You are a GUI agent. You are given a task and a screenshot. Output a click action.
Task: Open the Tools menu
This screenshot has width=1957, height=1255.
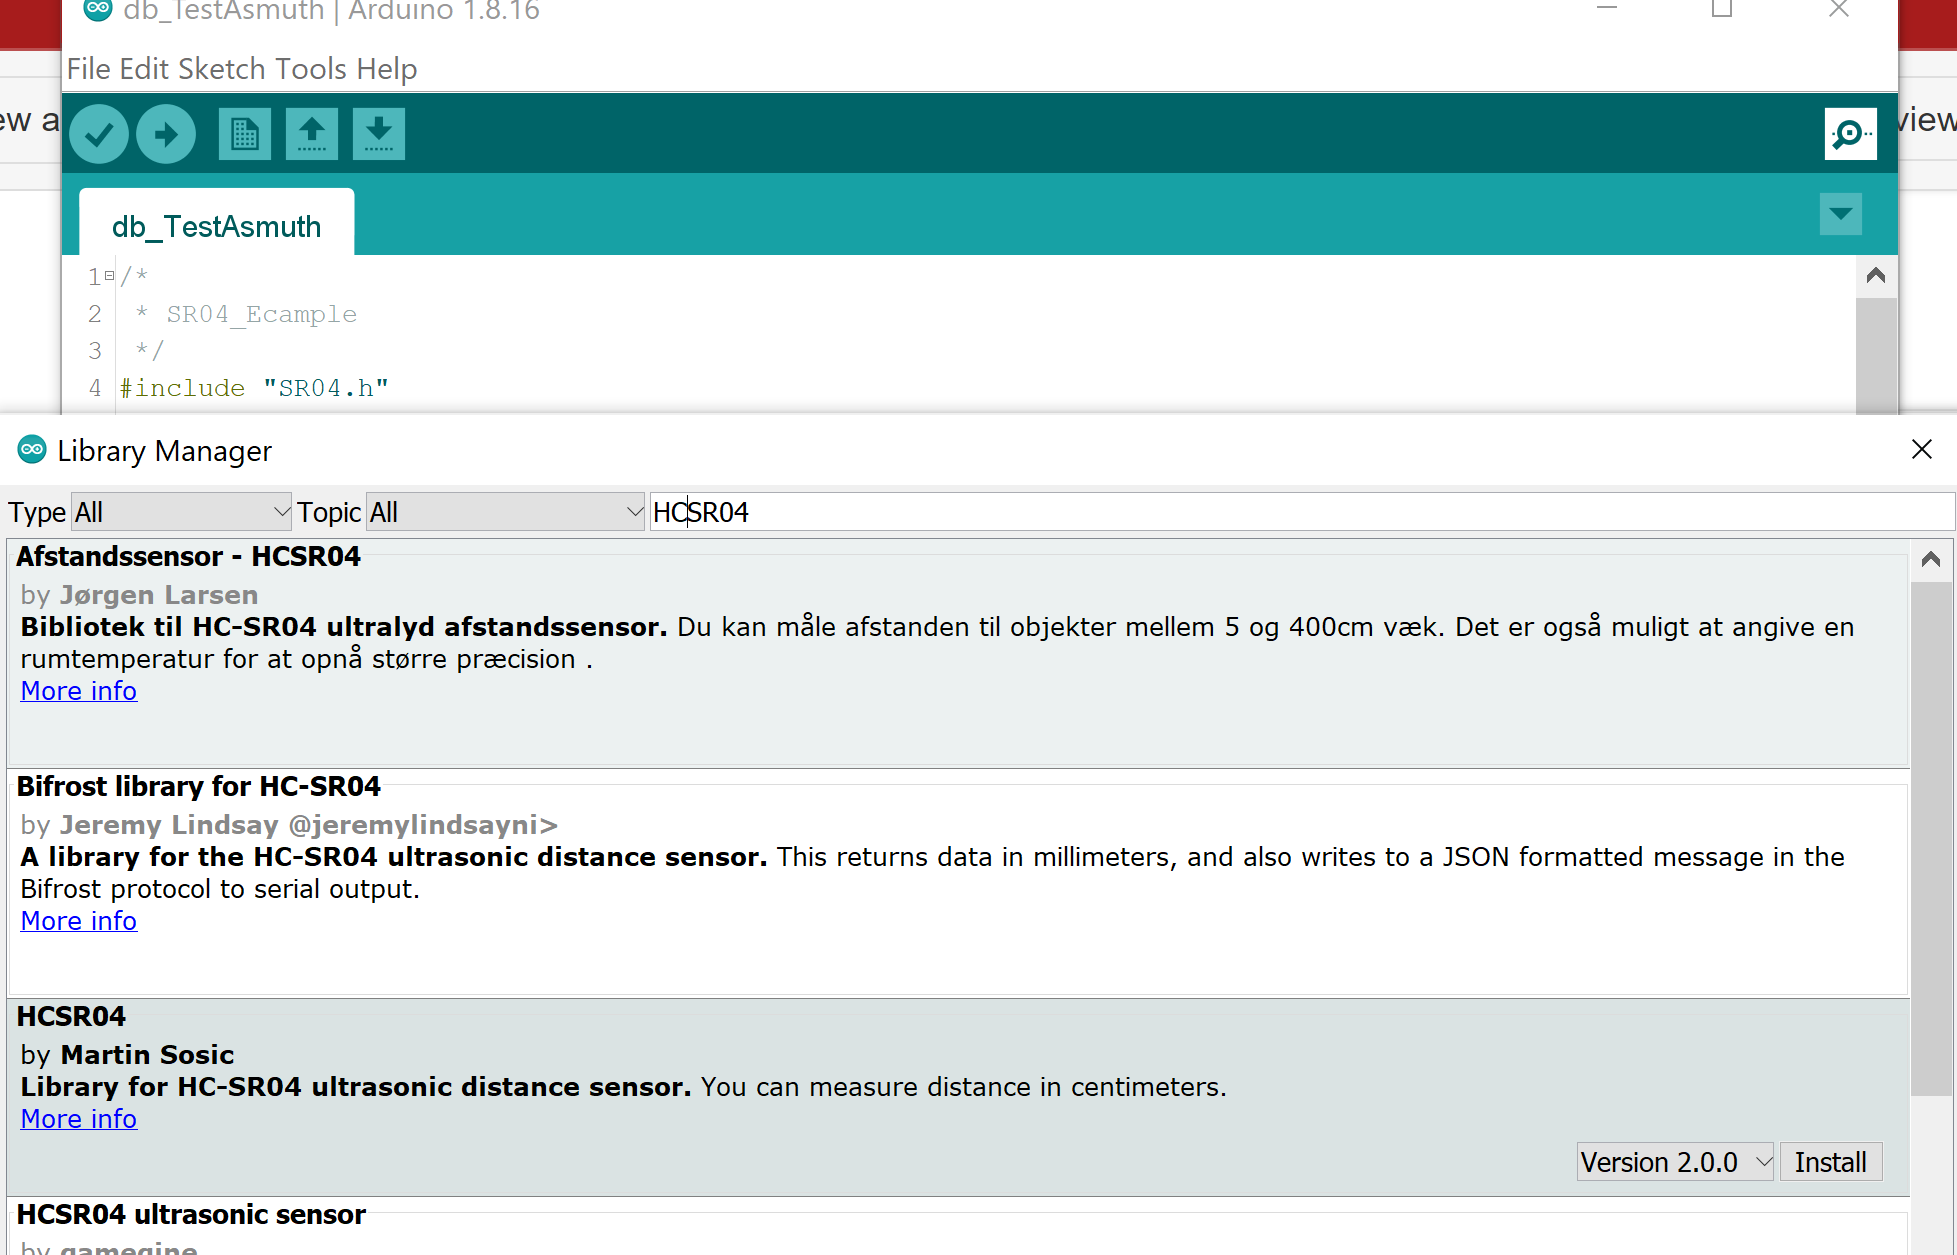(x=311, y=69)
